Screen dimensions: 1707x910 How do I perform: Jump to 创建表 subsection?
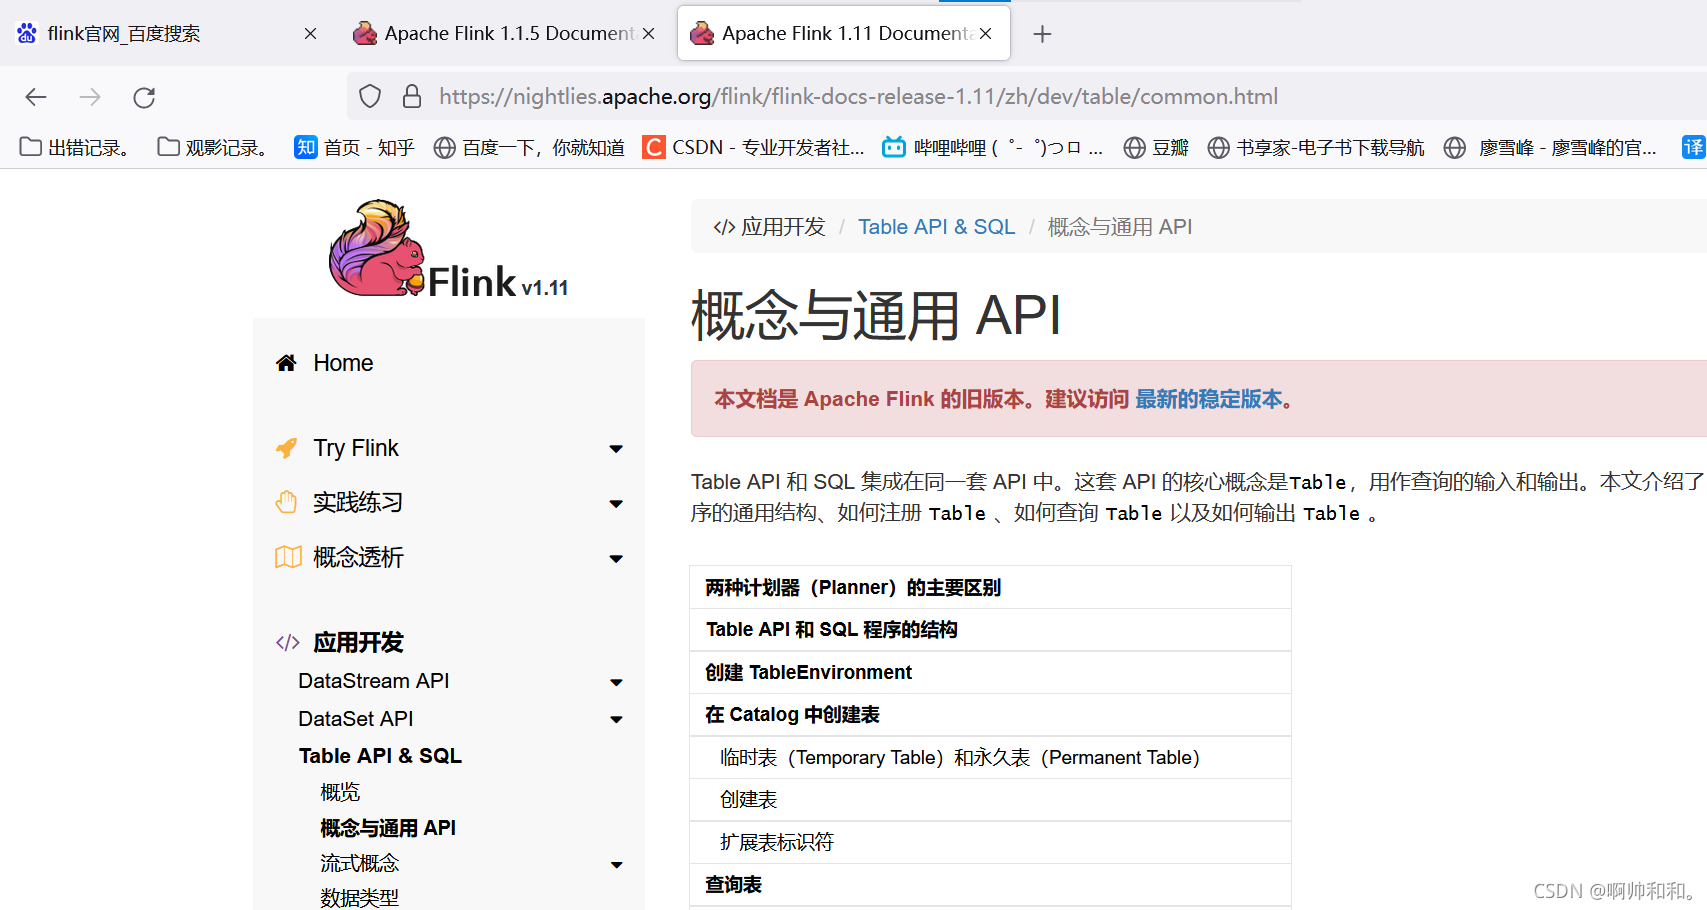point(748,800)
